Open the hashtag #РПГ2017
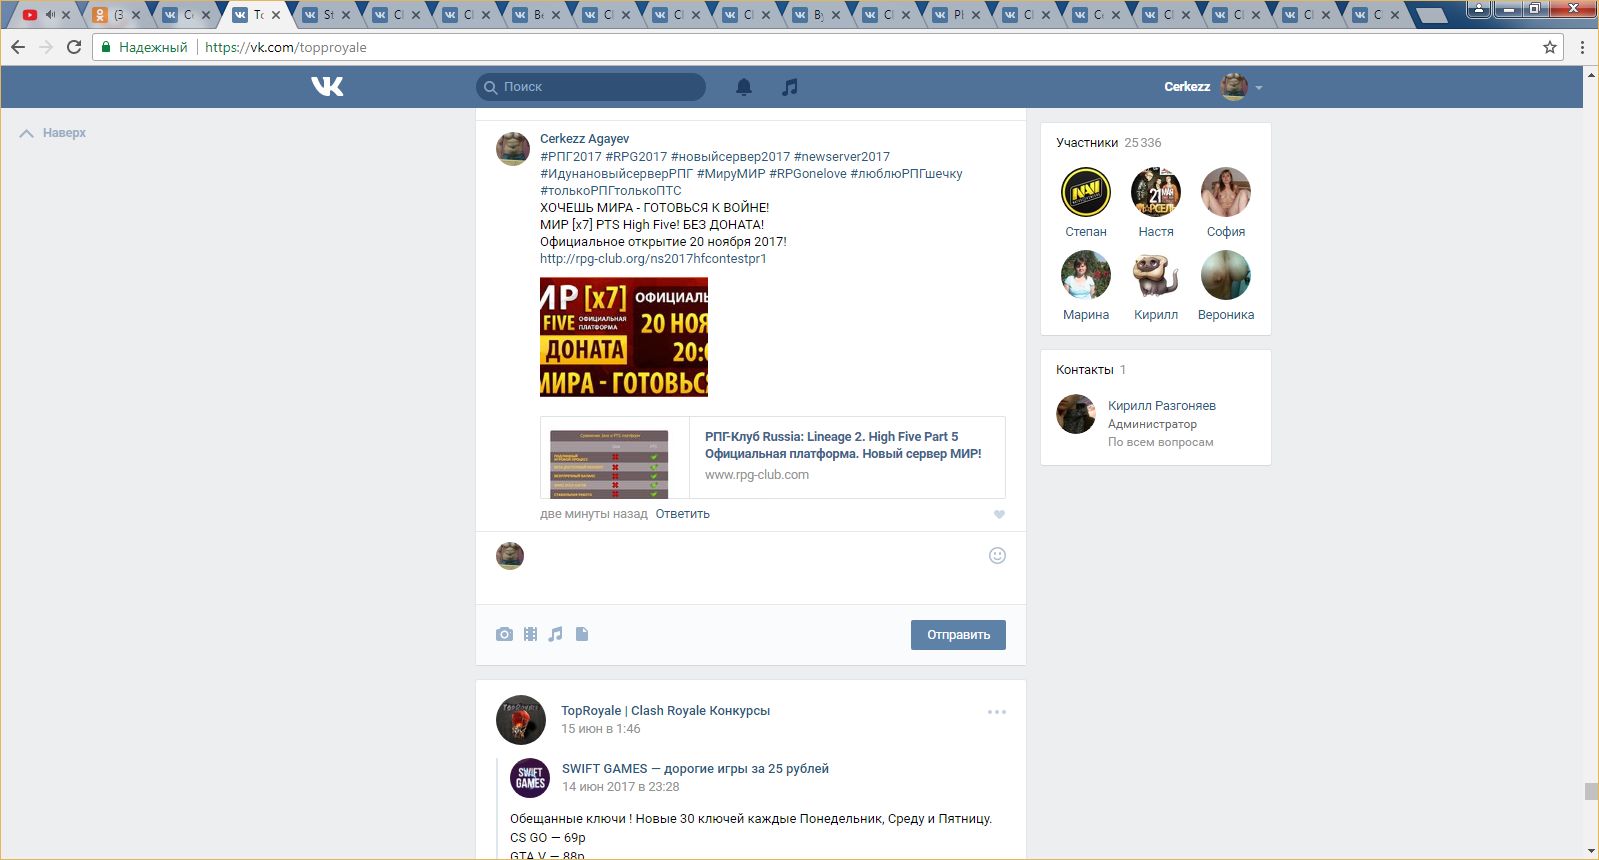This screenshot has height=860, width=1599. click(571, 157)
